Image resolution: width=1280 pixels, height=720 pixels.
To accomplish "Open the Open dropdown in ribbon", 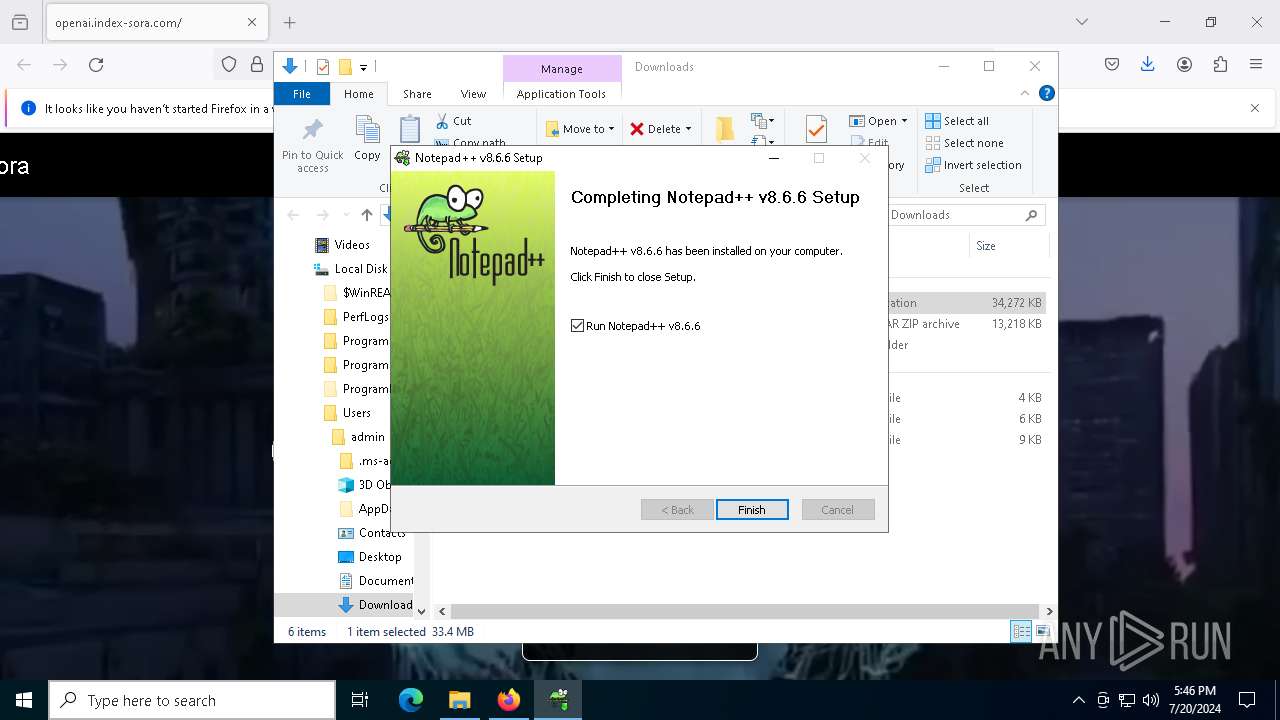I will (878, 121).
